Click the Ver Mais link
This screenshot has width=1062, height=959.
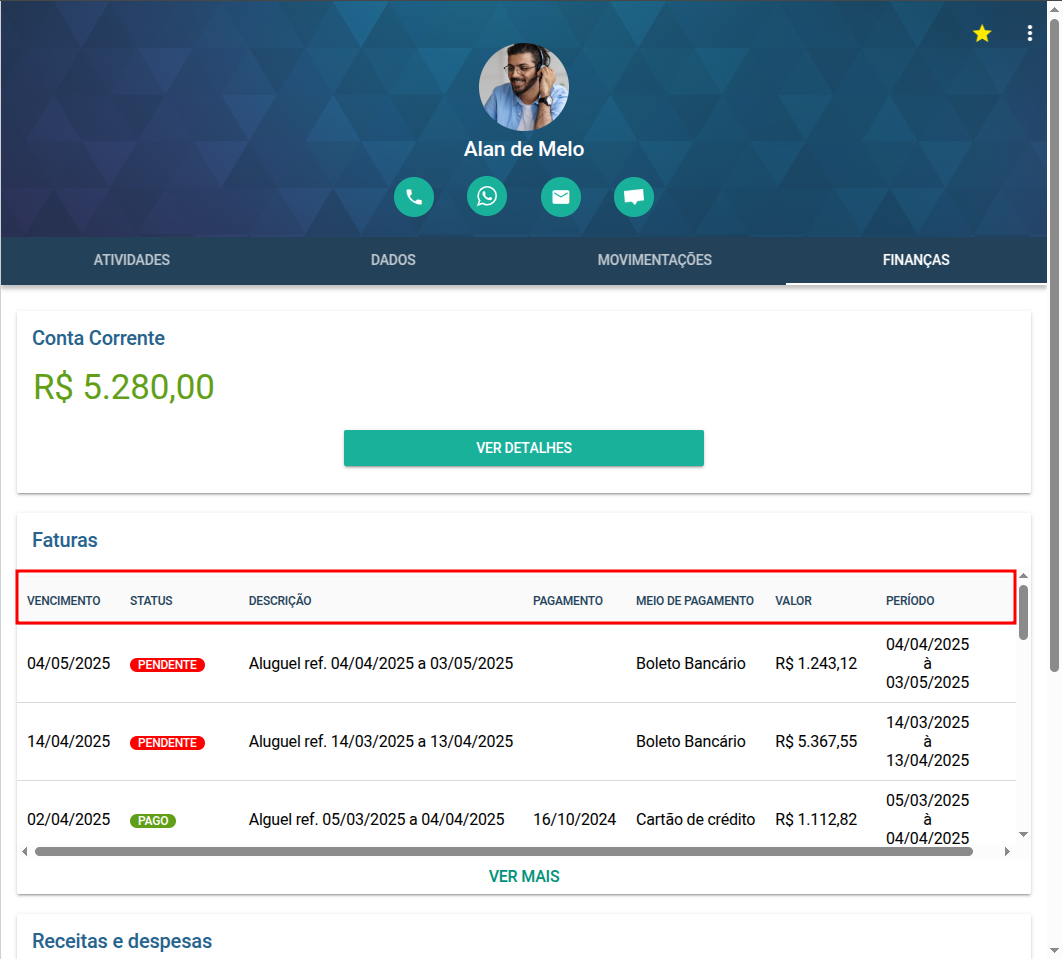tap(524, 876)
